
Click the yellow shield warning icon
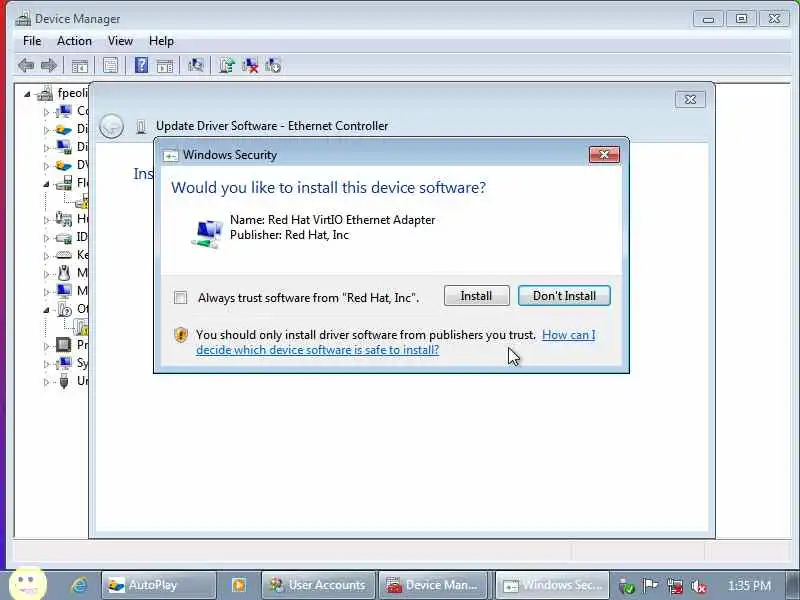pyautogui.click(x=181, y=335)
